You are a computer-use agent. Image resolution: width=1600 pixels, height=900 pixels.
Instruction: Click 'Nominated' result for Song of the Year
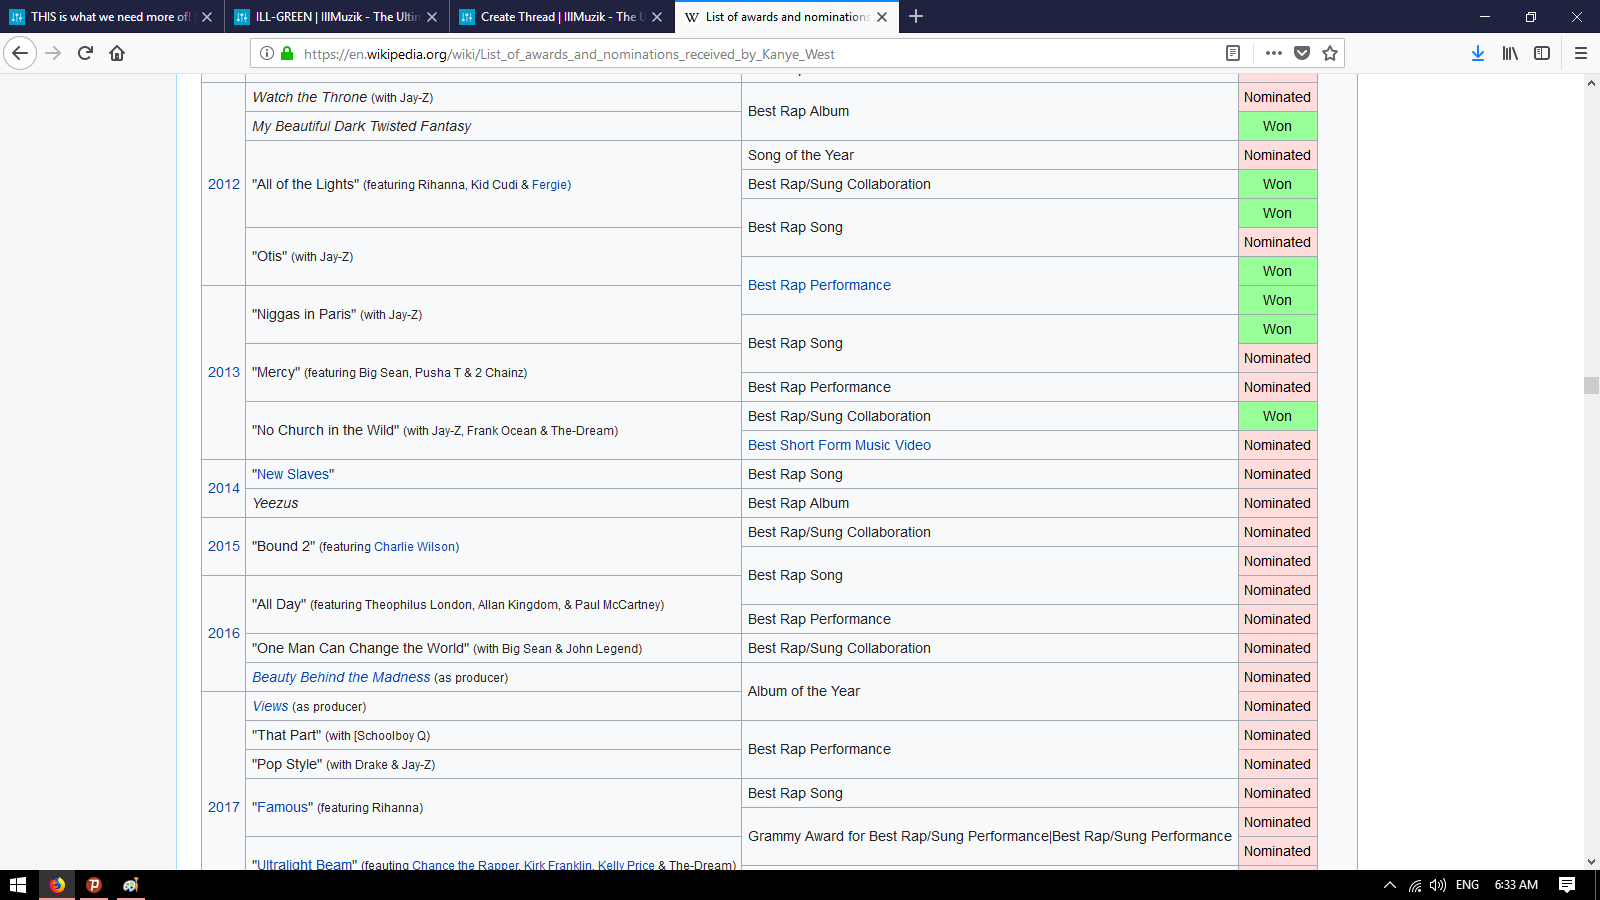(x=1277, y=155)
